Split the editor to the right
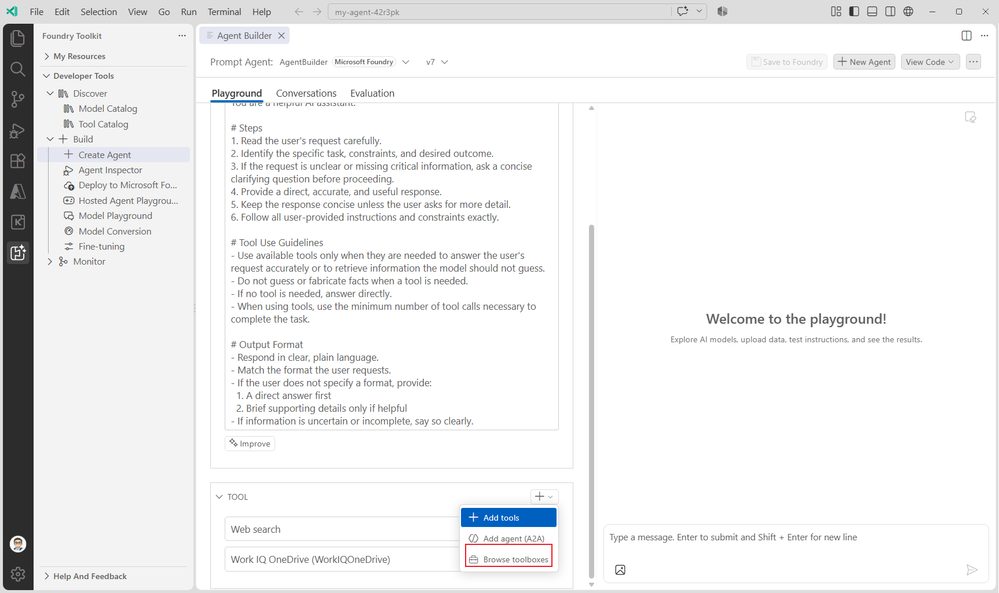Screen dimensions: 999x593 [967, 36]
